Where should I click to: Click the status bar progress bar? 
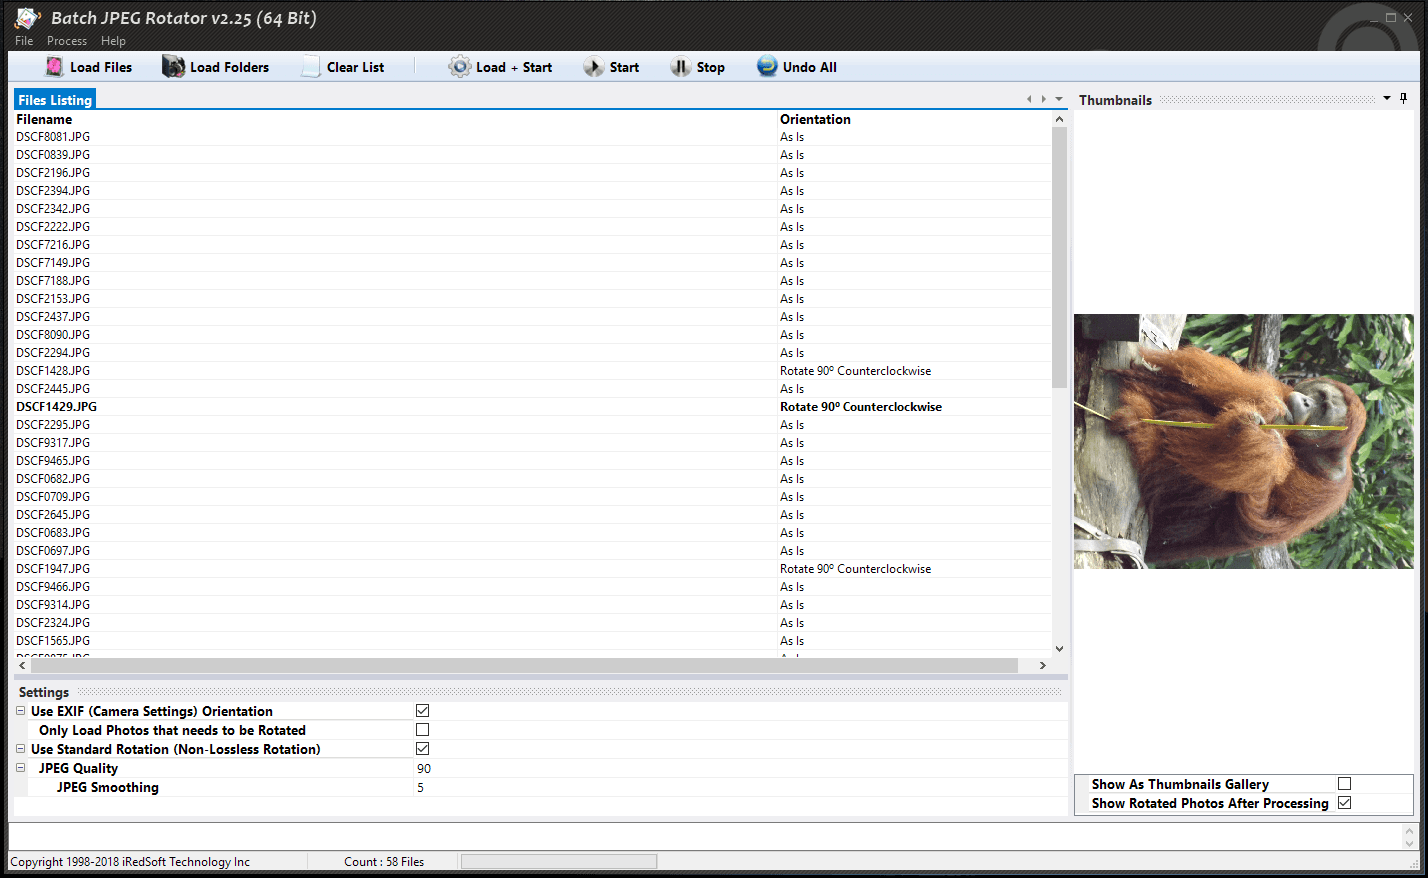[x=559, y=861]
